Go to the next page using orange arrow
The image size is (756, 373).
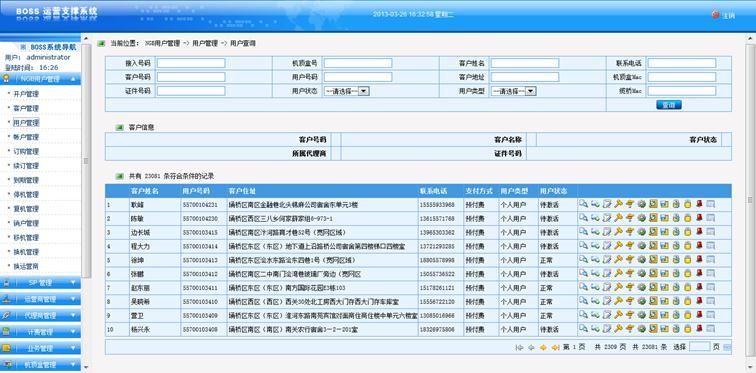pyautogui.click(x=543, y=347)
